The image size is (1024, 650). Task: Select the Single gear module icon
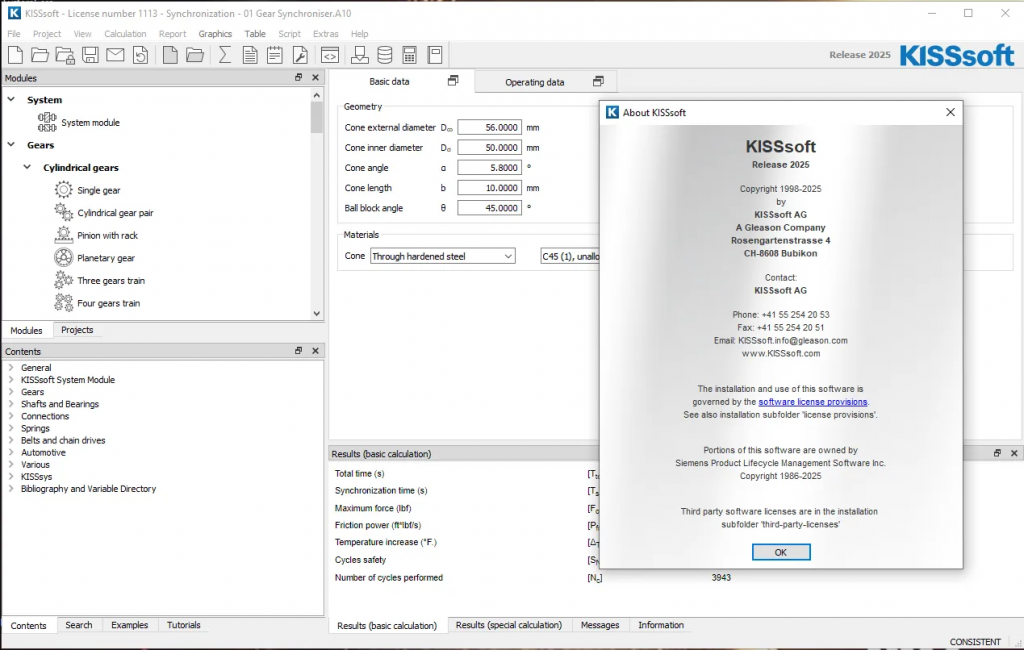[x=63, y=190]
